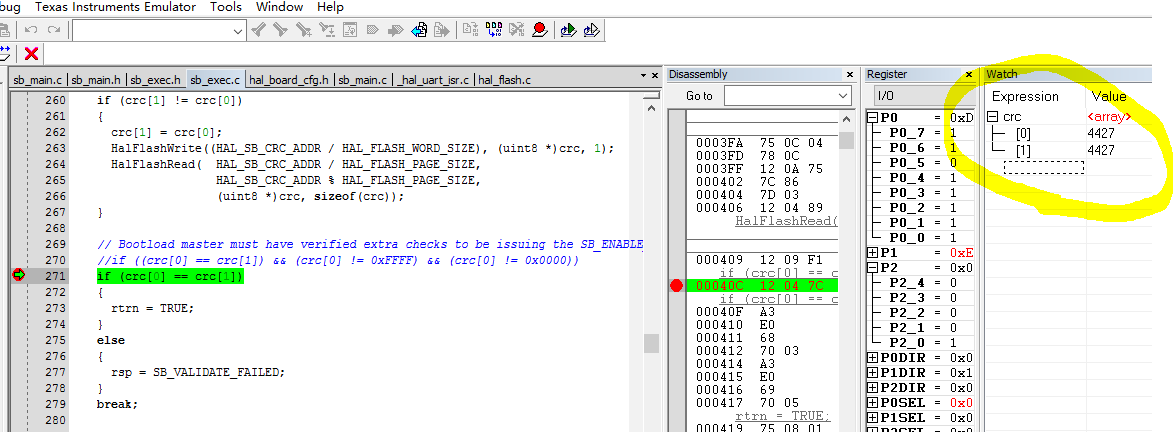Switch to the sb_main.h tab

click(96, 79)
